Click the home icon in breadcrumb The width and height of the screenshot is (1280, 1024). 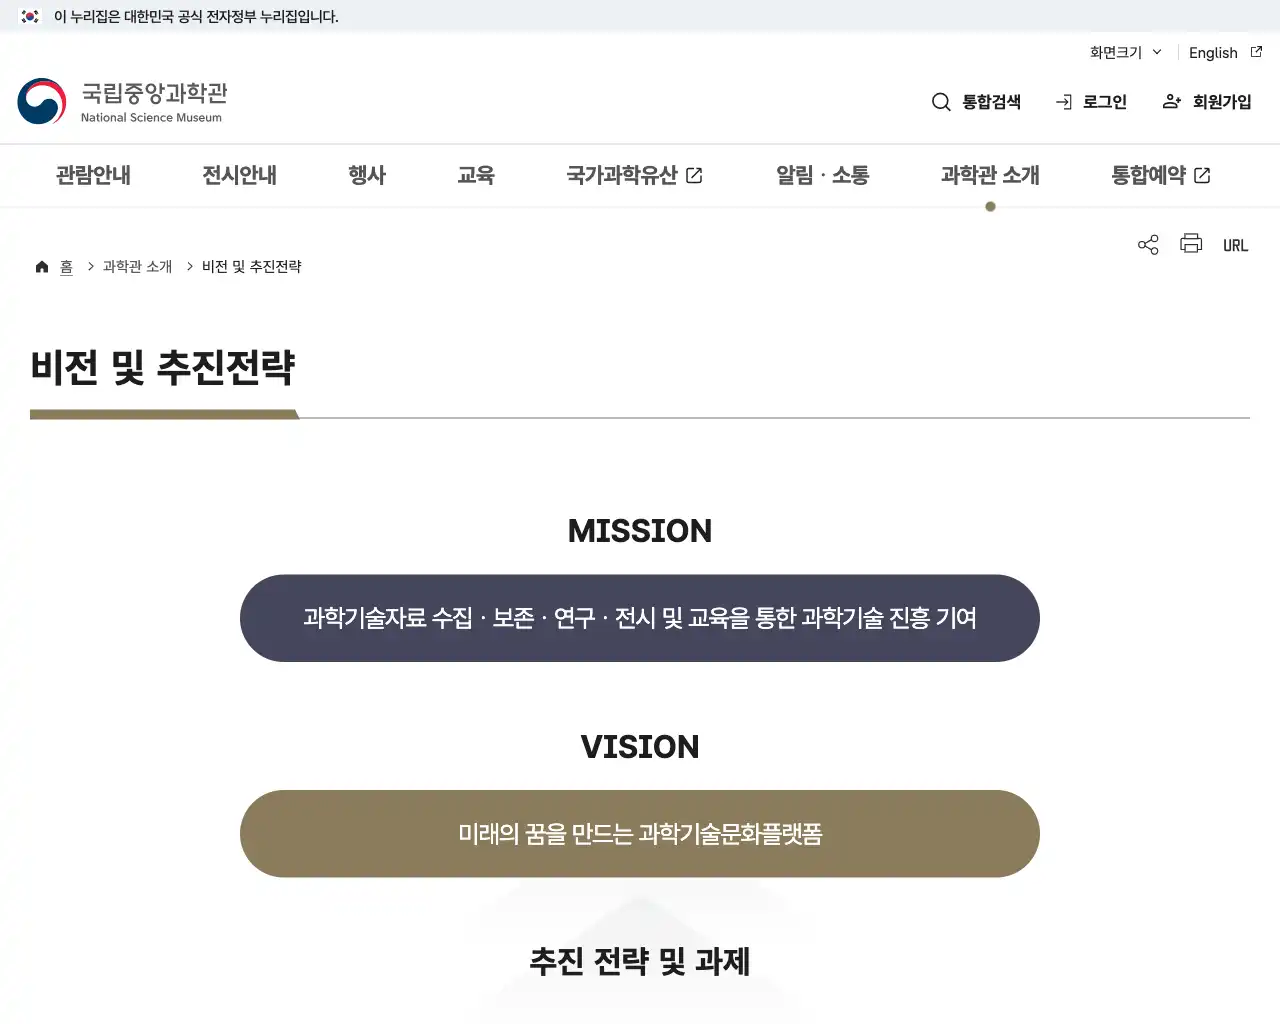pyautogui.click(x=42, y=267)
